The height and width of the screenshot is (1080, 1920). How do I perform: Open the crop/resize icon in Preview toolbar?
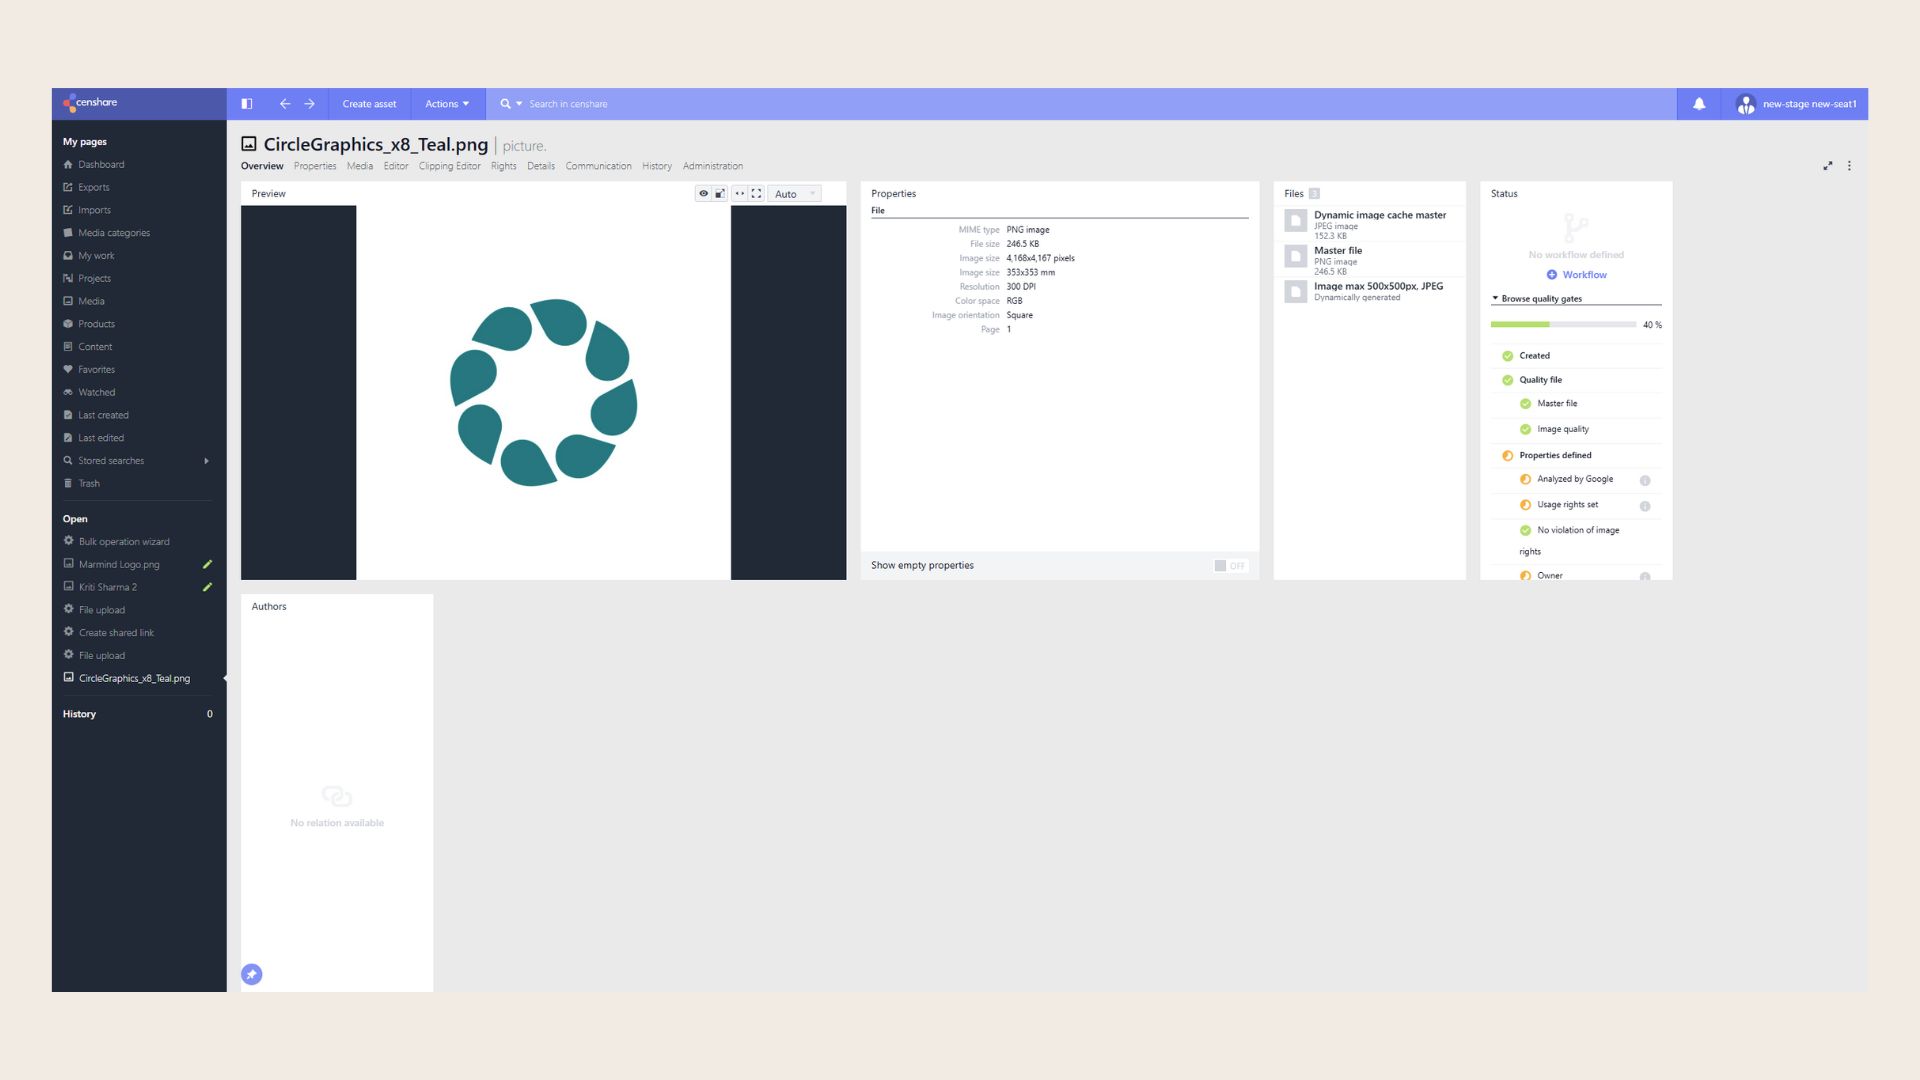click(720, 193)
